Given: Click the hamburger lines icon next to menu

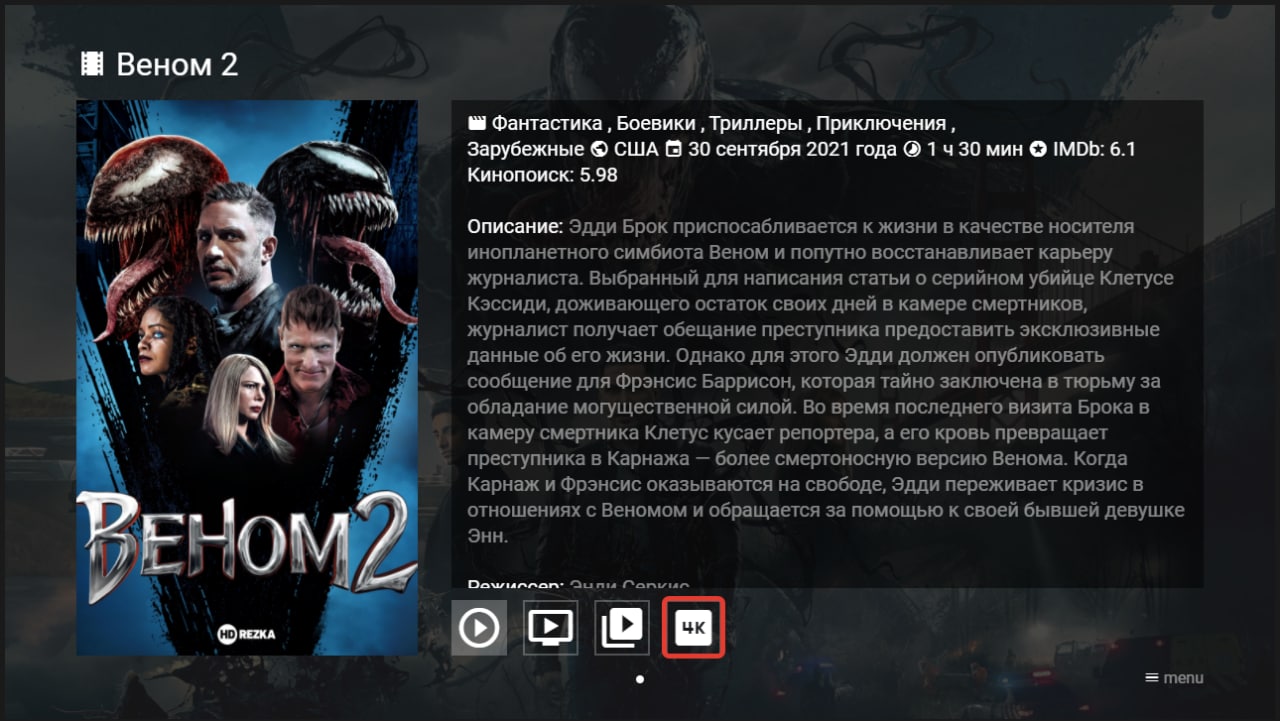Looking at the screenshot, I should [1152, 678].
